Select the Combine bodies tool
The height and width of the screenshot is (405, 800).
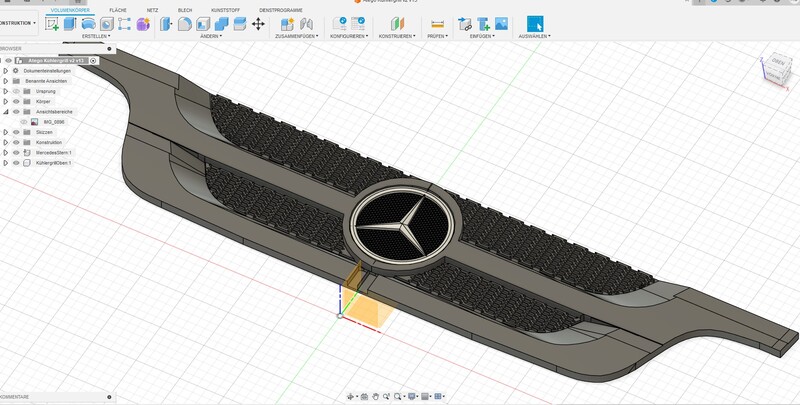(x=221, y=23)
